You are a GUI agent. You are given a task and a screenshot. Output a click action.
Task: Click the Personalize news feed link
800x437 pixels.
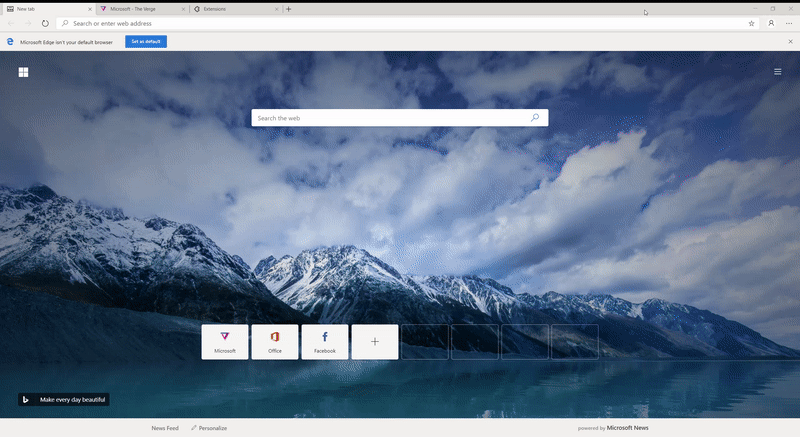209,428
